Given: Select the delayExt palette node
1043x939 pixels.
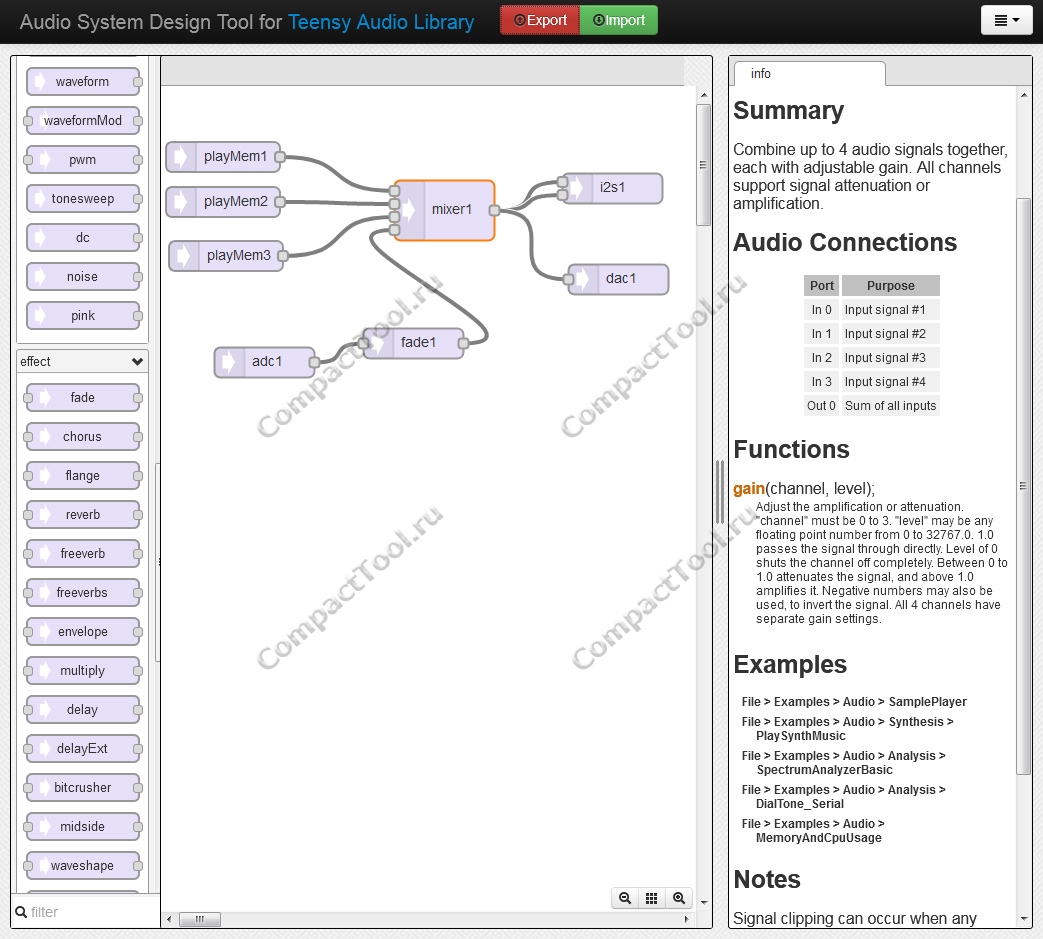Looking at the screenshot, I should click(x=83, y=749).
